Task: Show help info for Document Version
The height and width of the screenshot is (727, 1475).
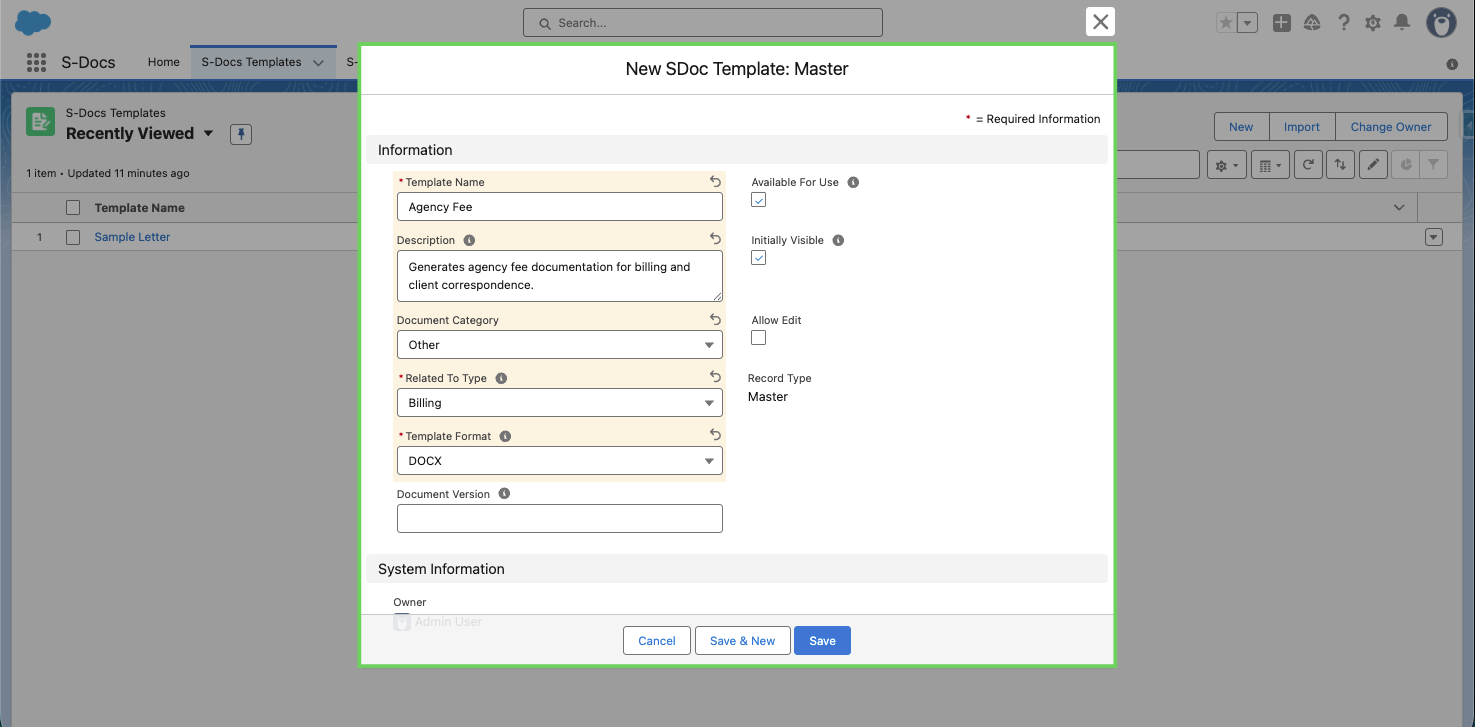Action: 504,493
